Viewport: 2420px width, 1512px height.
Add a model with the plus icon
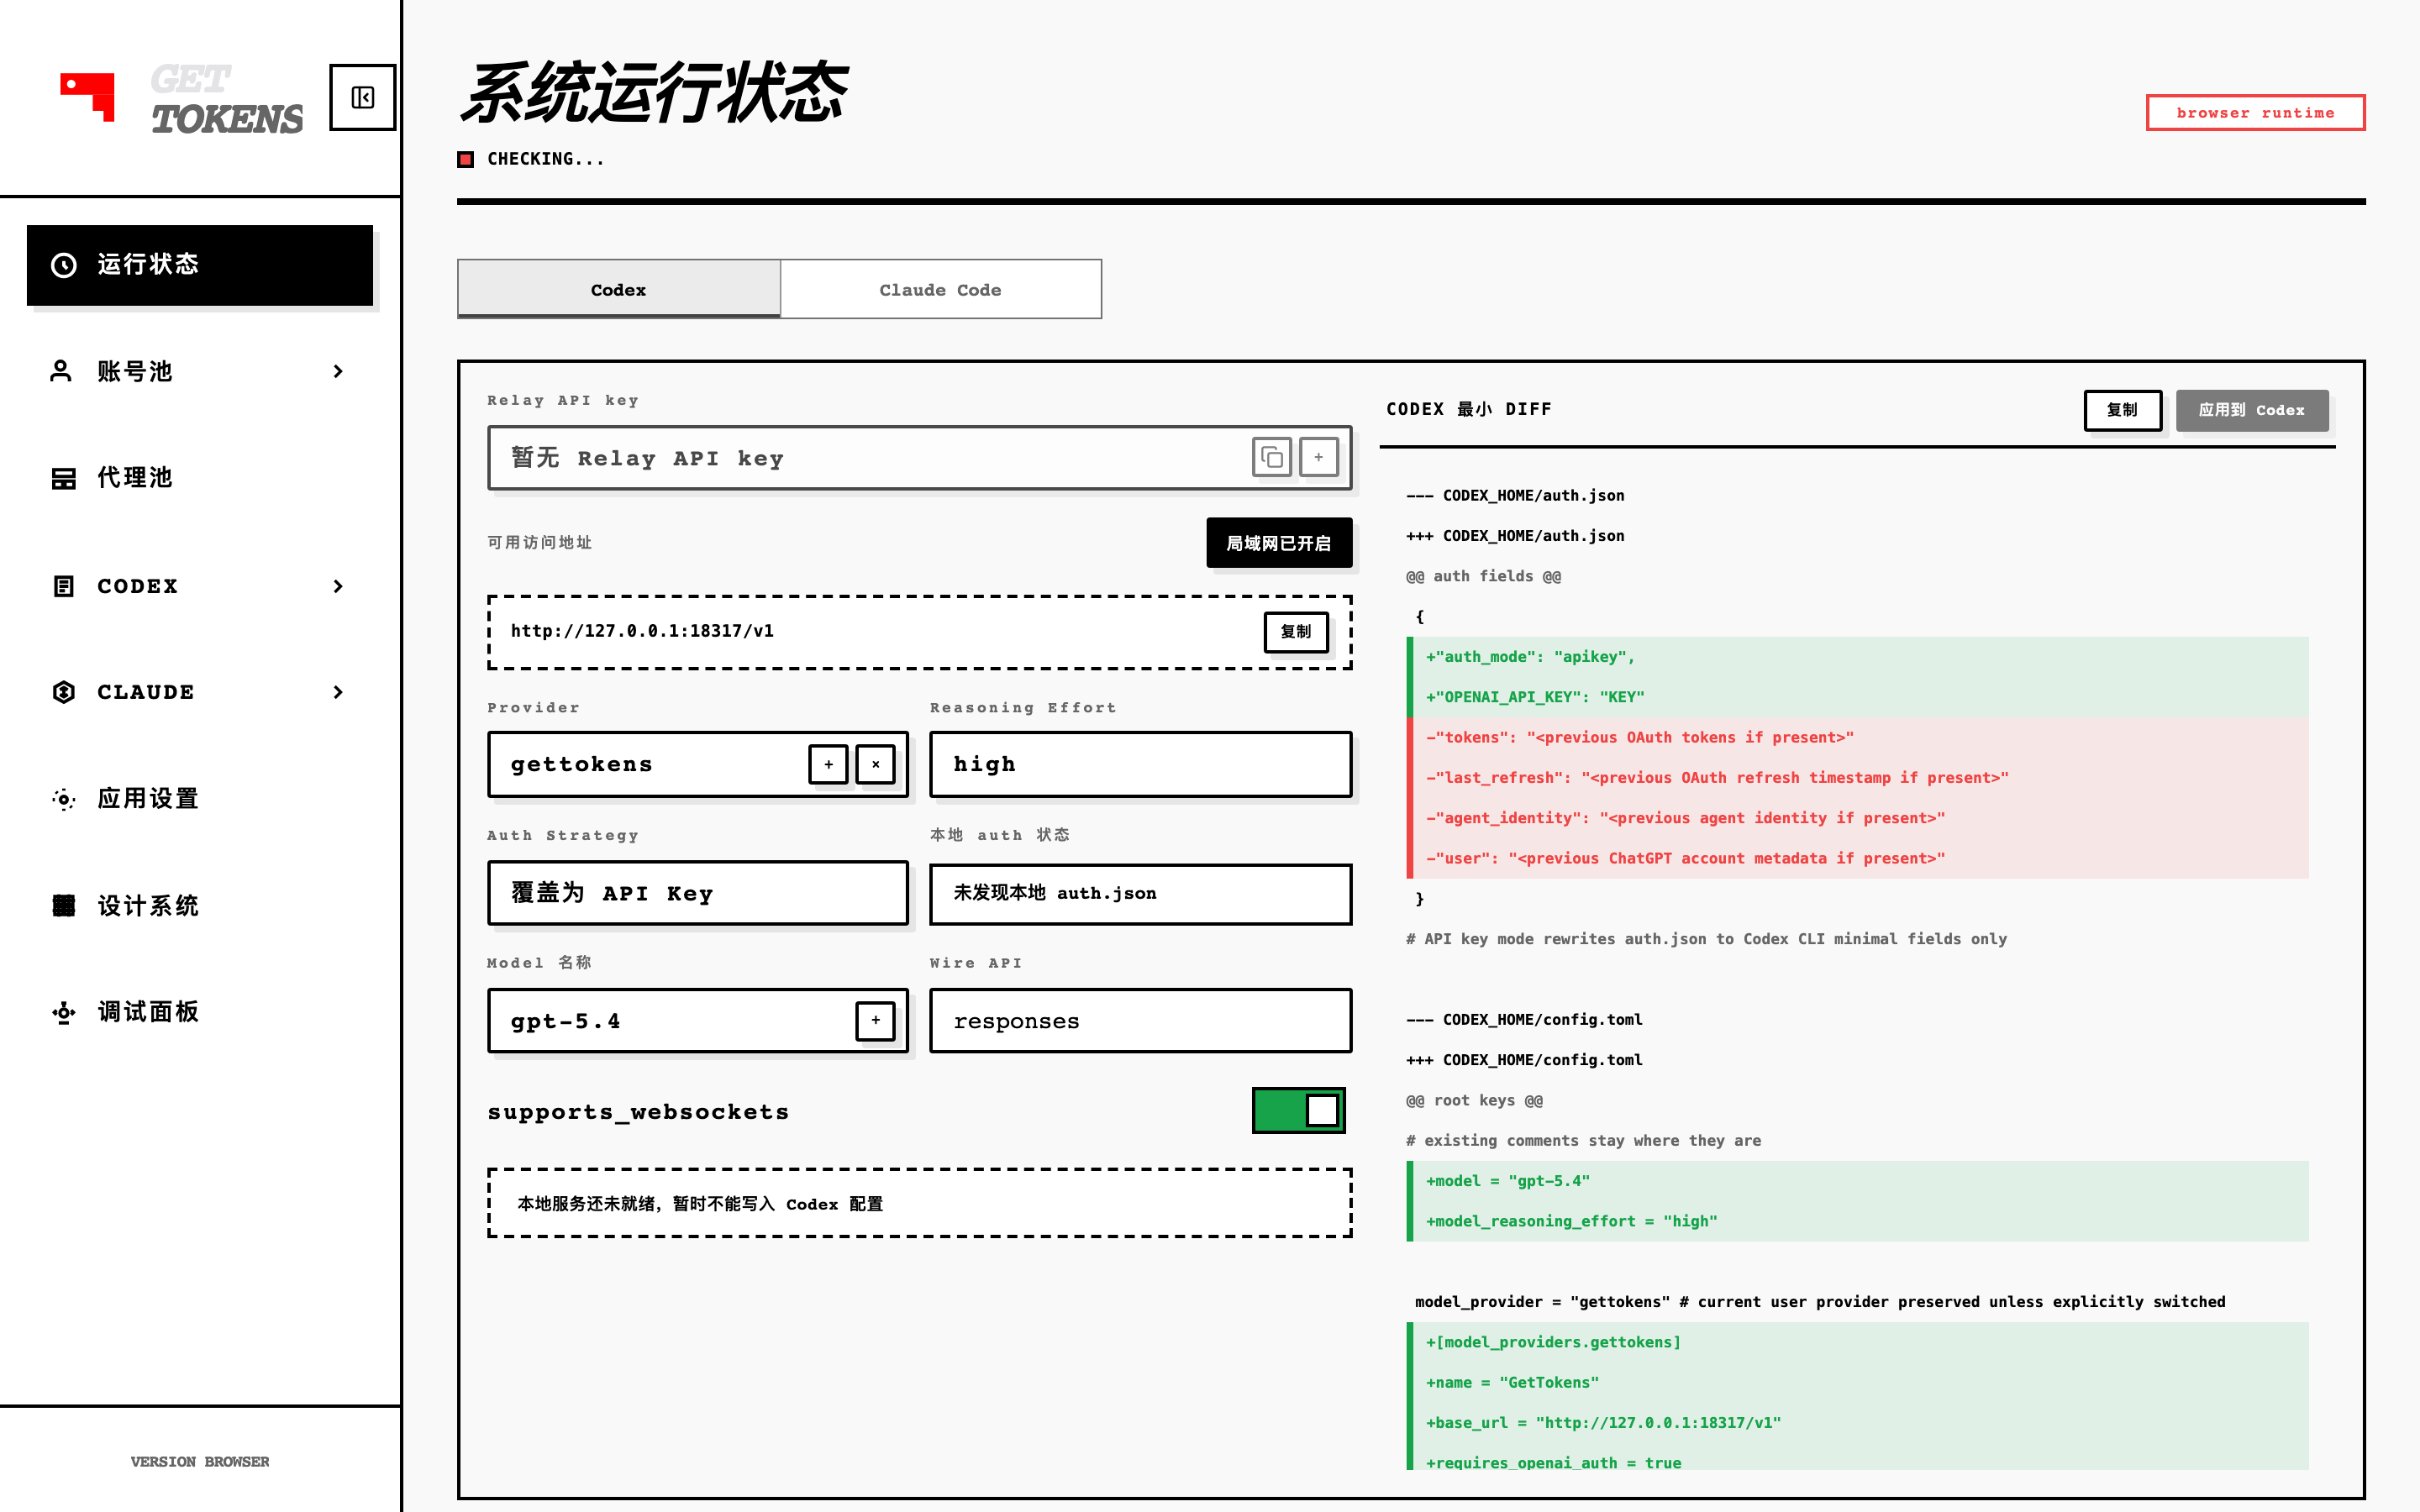point(875,1020)
